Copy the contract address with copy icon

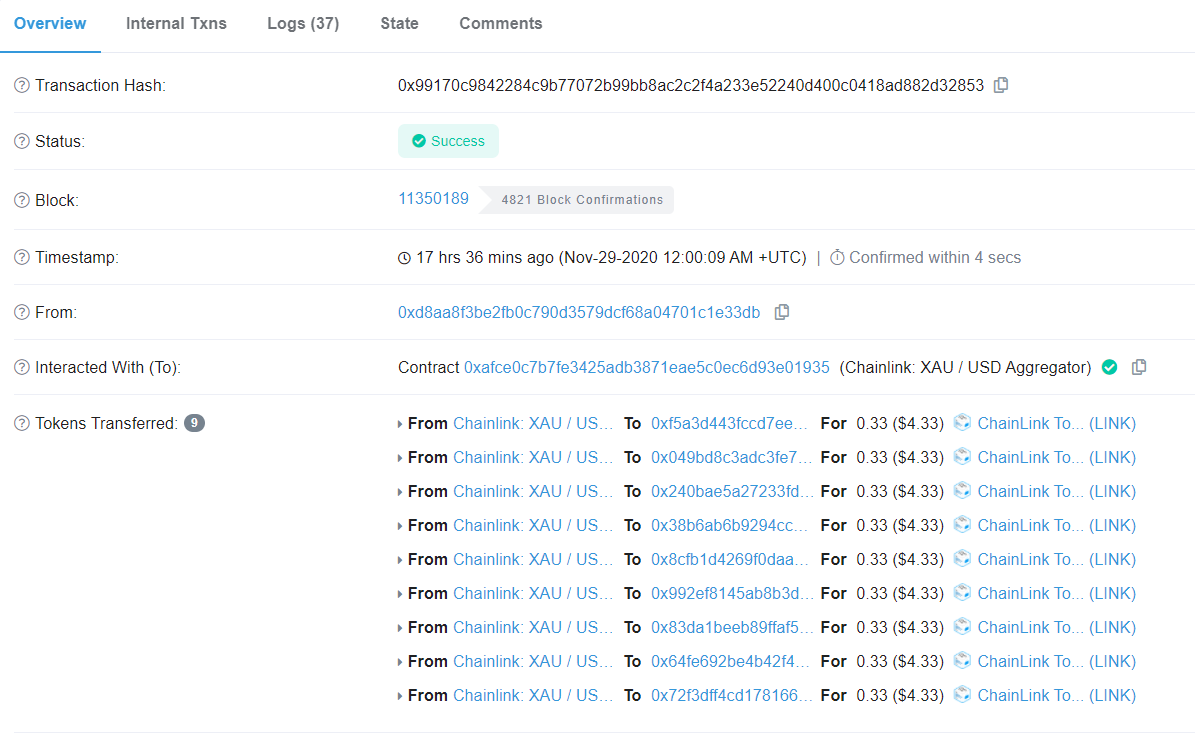click(x=1139, y=367)
